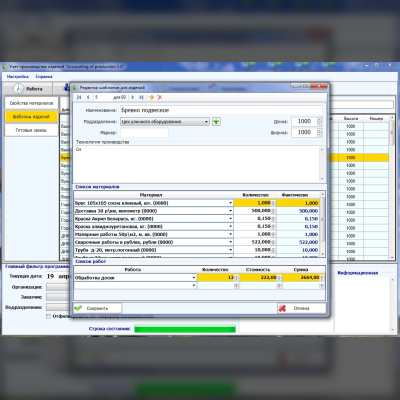This screenshot has height=400, width=400.
Task: Toggle the filter checkbox below Подразделение
Action: click(x=49, y=316)
